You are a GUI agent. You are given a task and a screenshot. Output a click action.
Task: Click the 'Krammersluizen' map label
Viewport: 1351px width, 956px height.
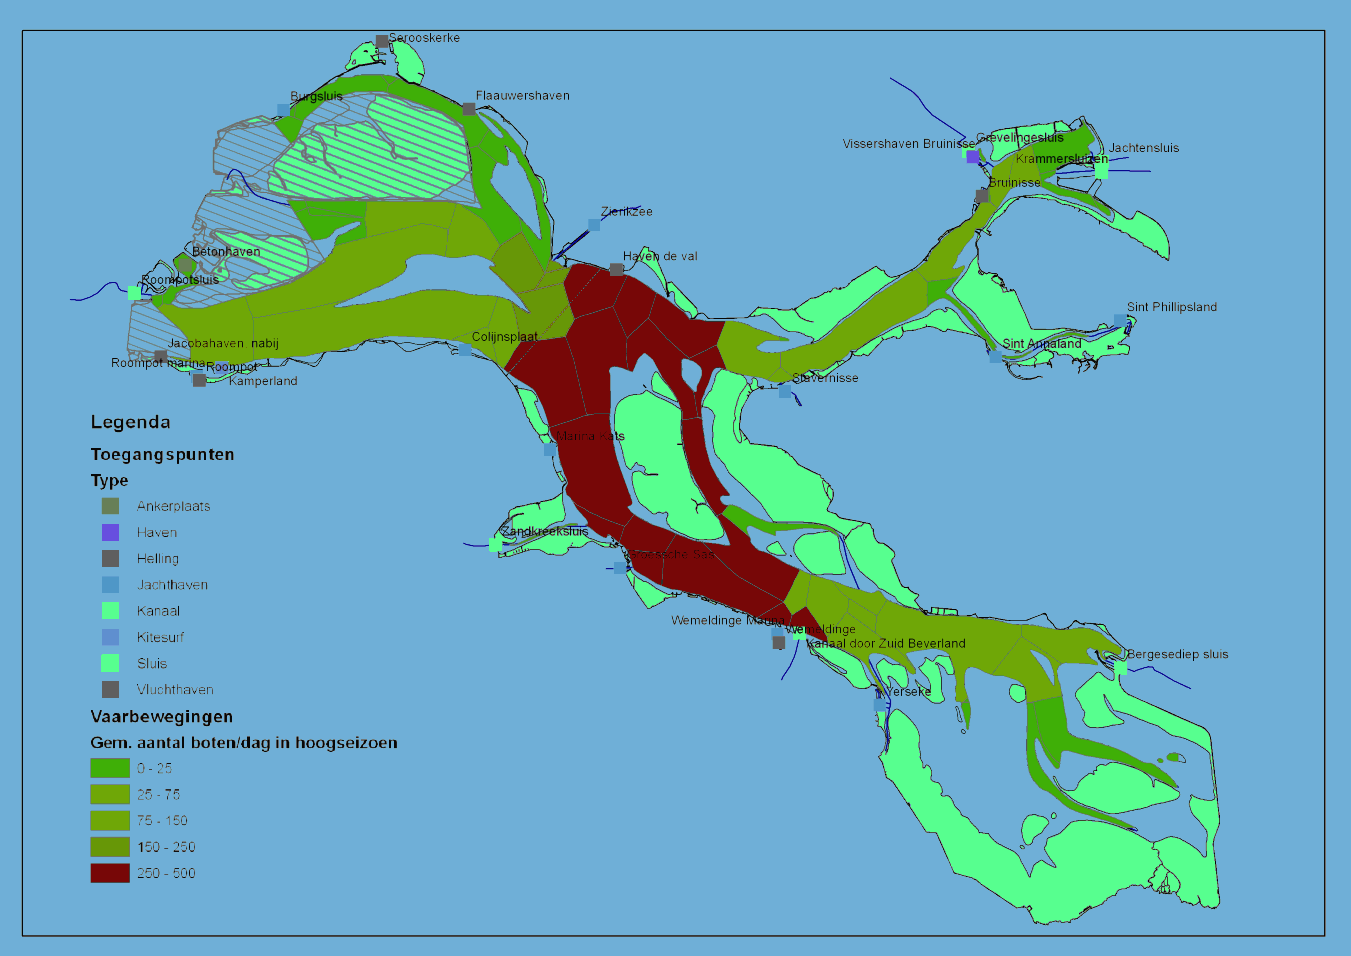(1062, 159)
